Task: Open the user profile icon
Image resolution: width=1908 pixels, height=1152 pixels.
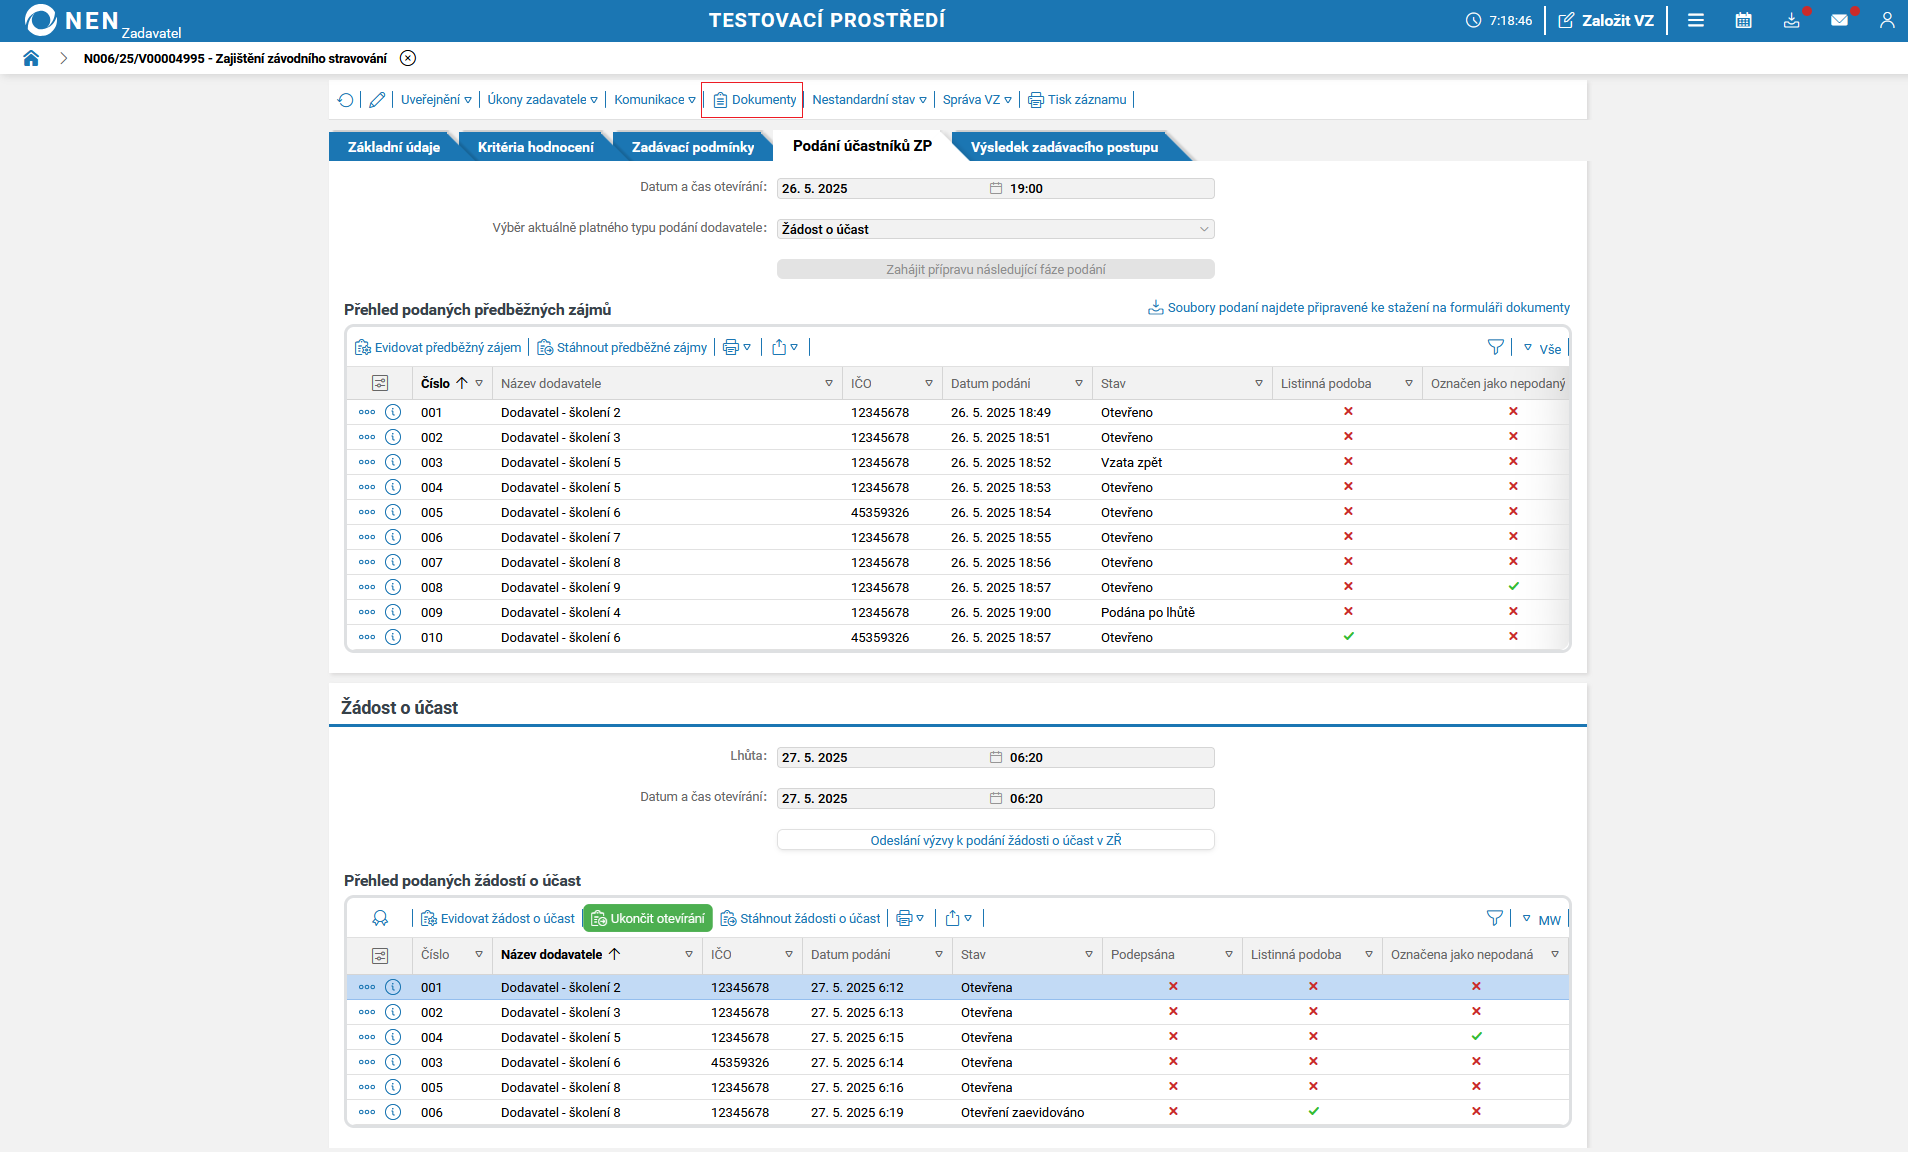Action: click(1887, 20)
